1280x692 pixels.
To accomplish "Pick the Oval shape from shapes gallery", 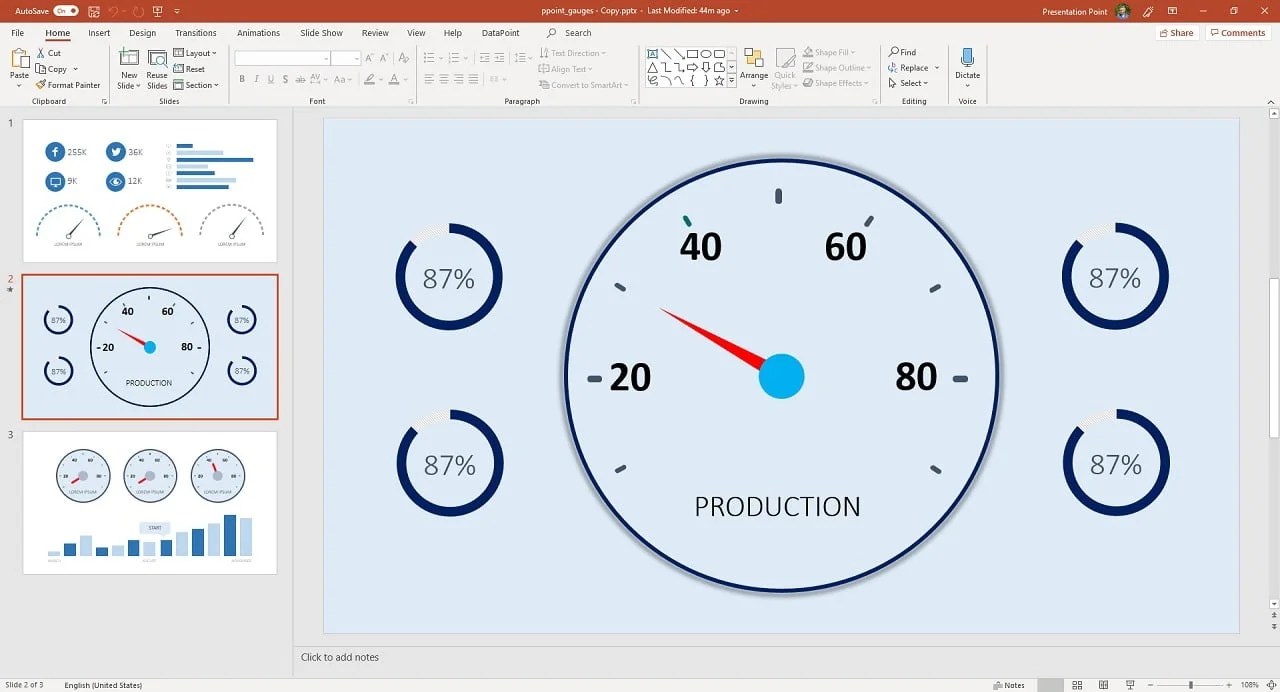I will (706, 52).
